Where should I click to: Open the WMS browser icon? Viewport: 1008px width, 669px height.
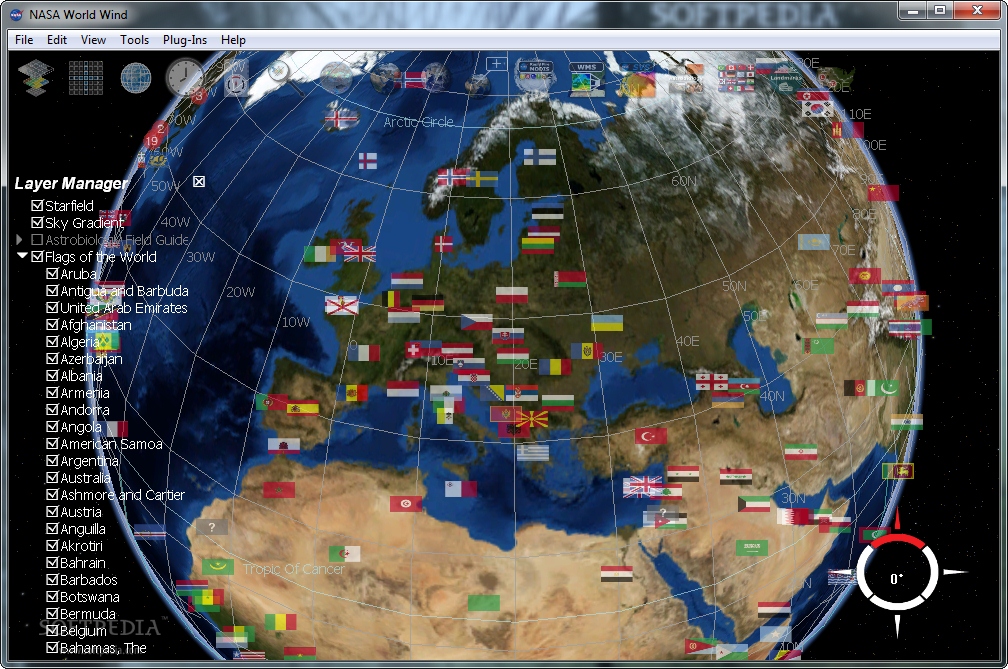coord(586,78)
